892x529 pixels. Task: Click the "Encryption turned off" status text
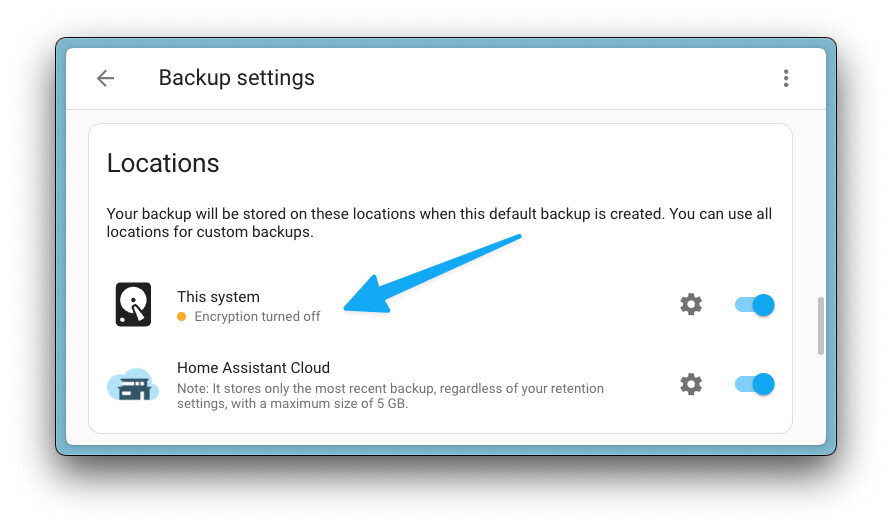(257, 317)
